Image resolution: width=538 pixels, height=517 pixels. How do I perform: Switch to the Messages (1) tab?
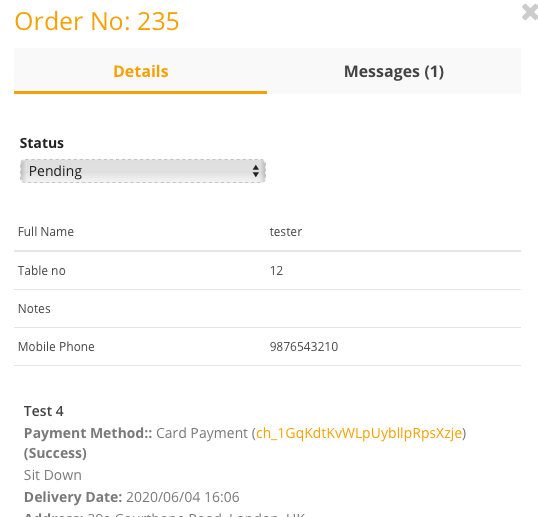pos(394,71)
